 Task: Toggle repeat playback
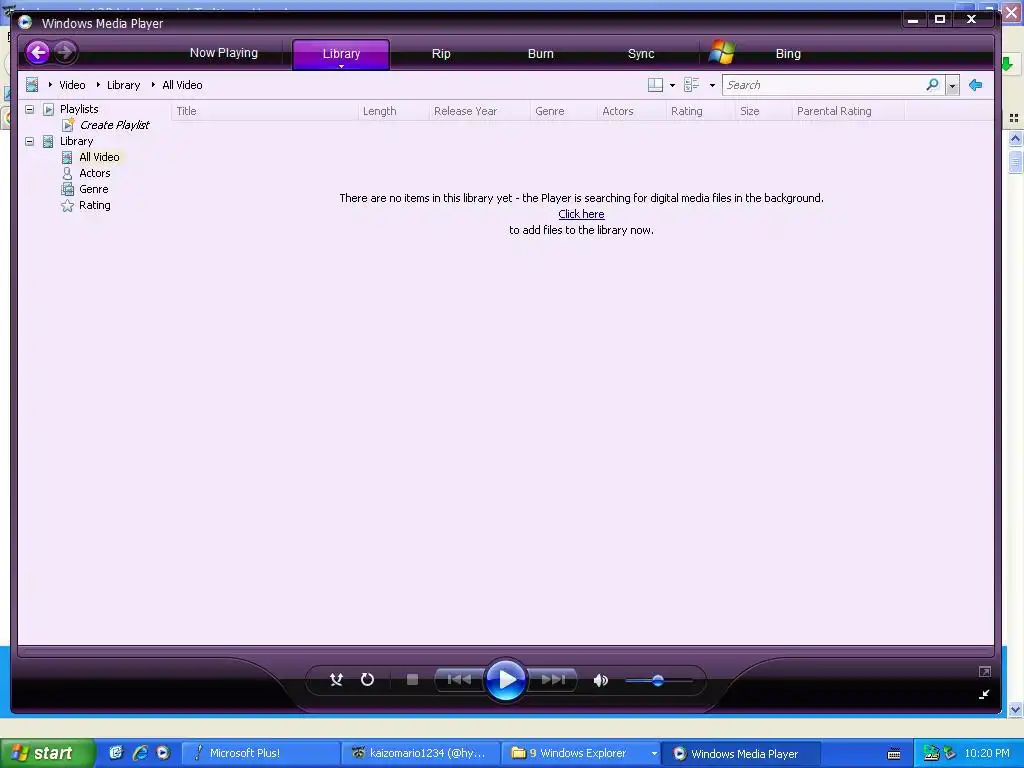(367, 680)
